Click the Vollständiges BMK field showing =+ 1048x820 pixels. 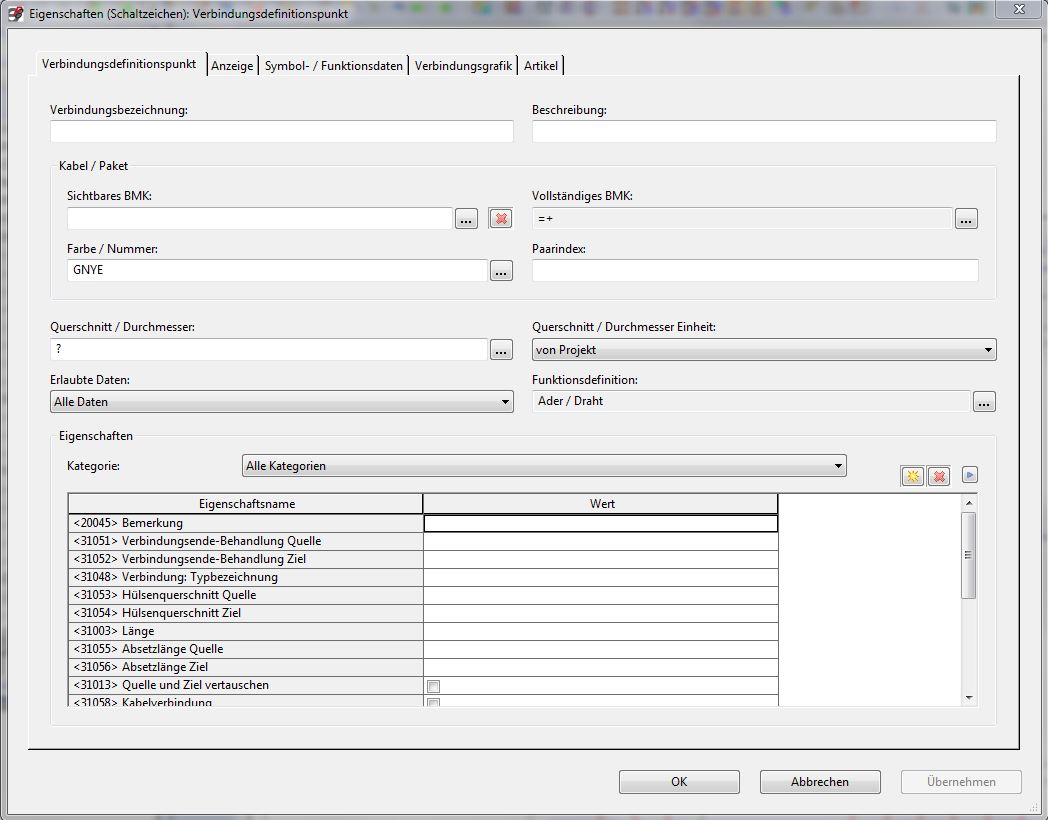tap(742, 219)
